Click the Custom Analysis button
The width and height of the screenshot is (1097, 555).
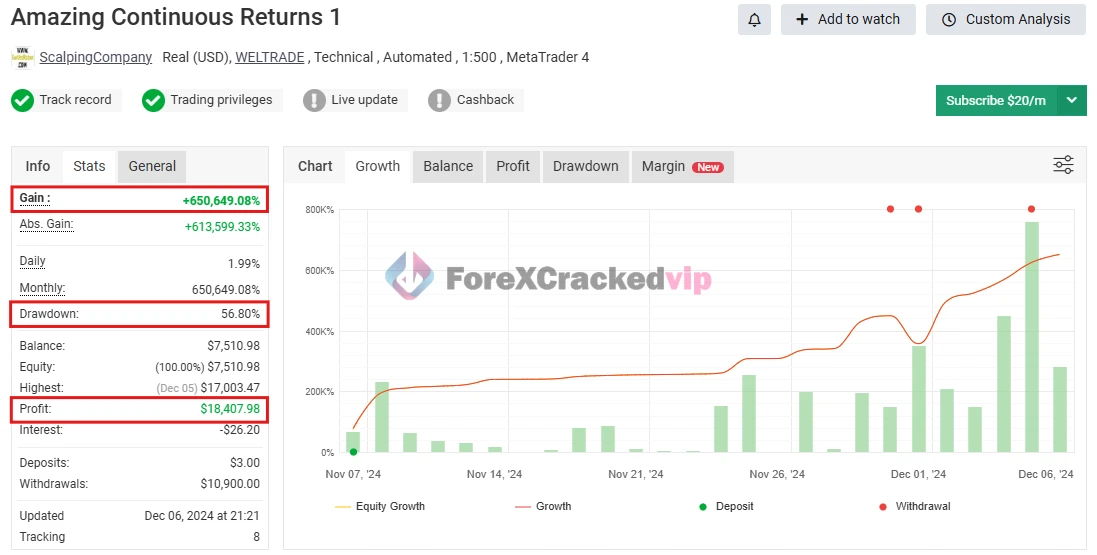click(1006, 19)
